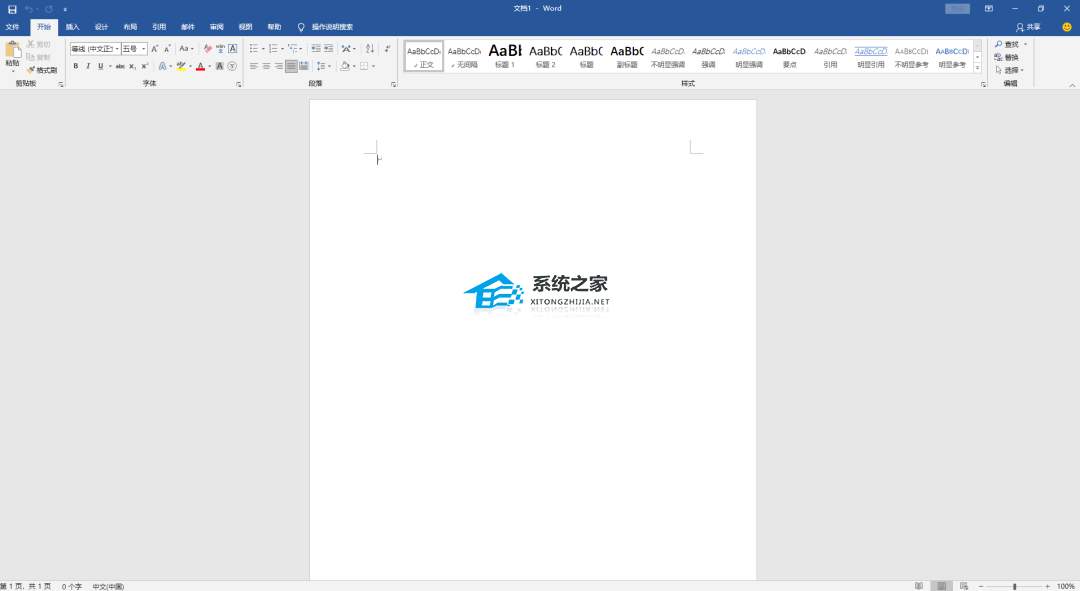The image size is (1080, 591).
Task: Expand the styles gallery More arrow
Action: (x=977, y=68)
